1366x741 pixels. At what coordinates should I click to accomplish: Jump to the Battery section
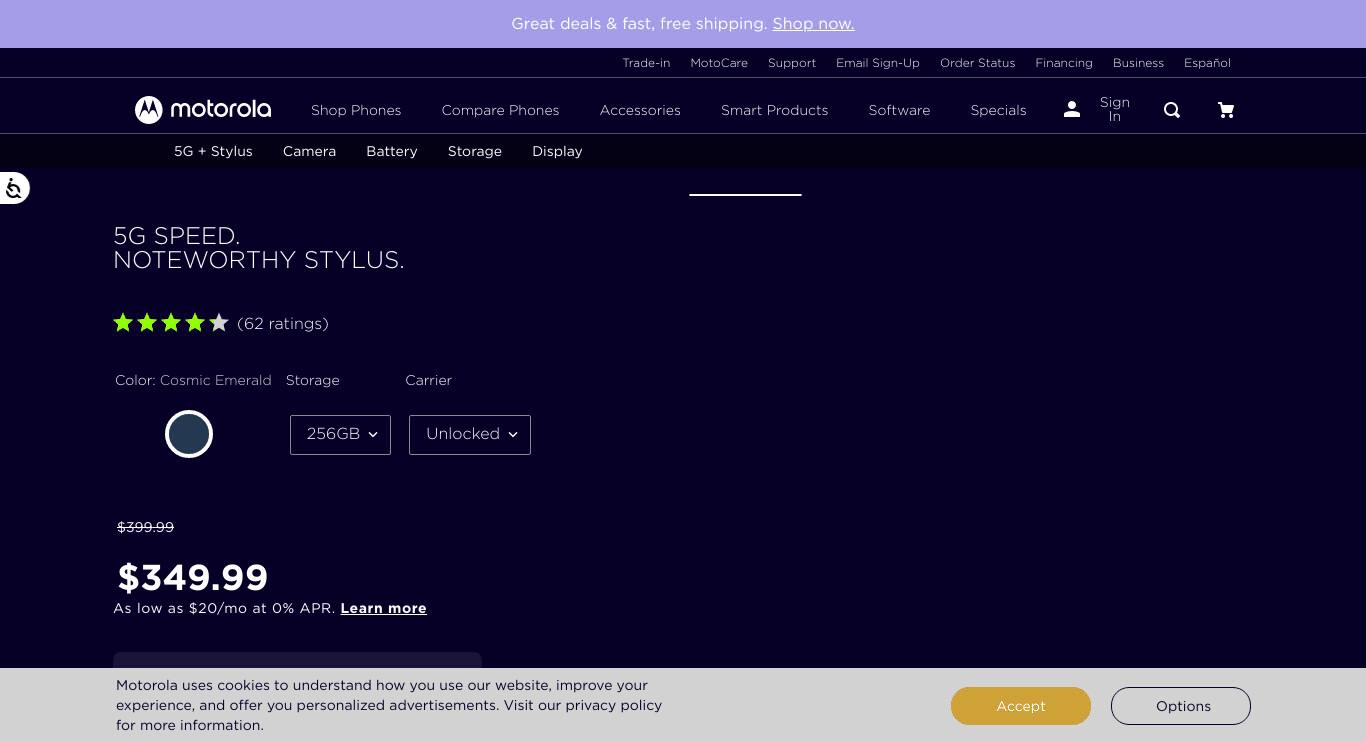click(392, 151)
